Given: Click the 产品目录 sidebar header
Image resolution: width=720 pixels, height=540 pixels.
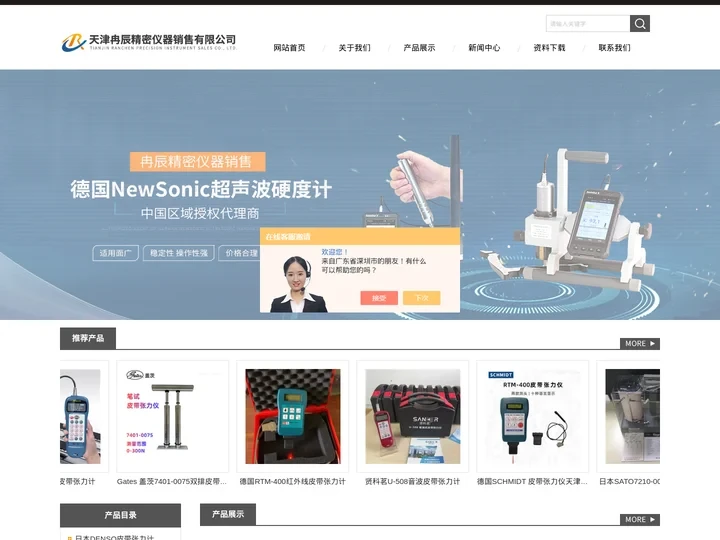Looking at the screenshot, I should [120, 515].
